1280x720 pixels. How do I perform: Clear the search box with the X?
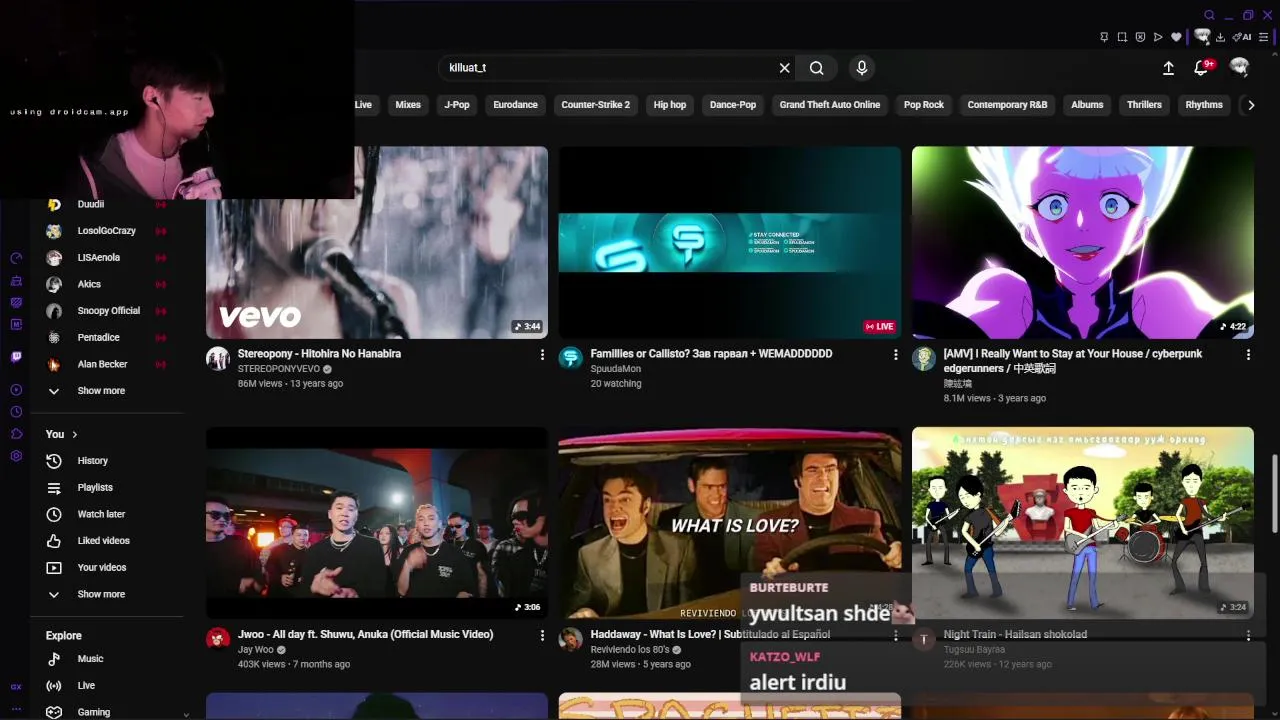(x=785, y=68)
